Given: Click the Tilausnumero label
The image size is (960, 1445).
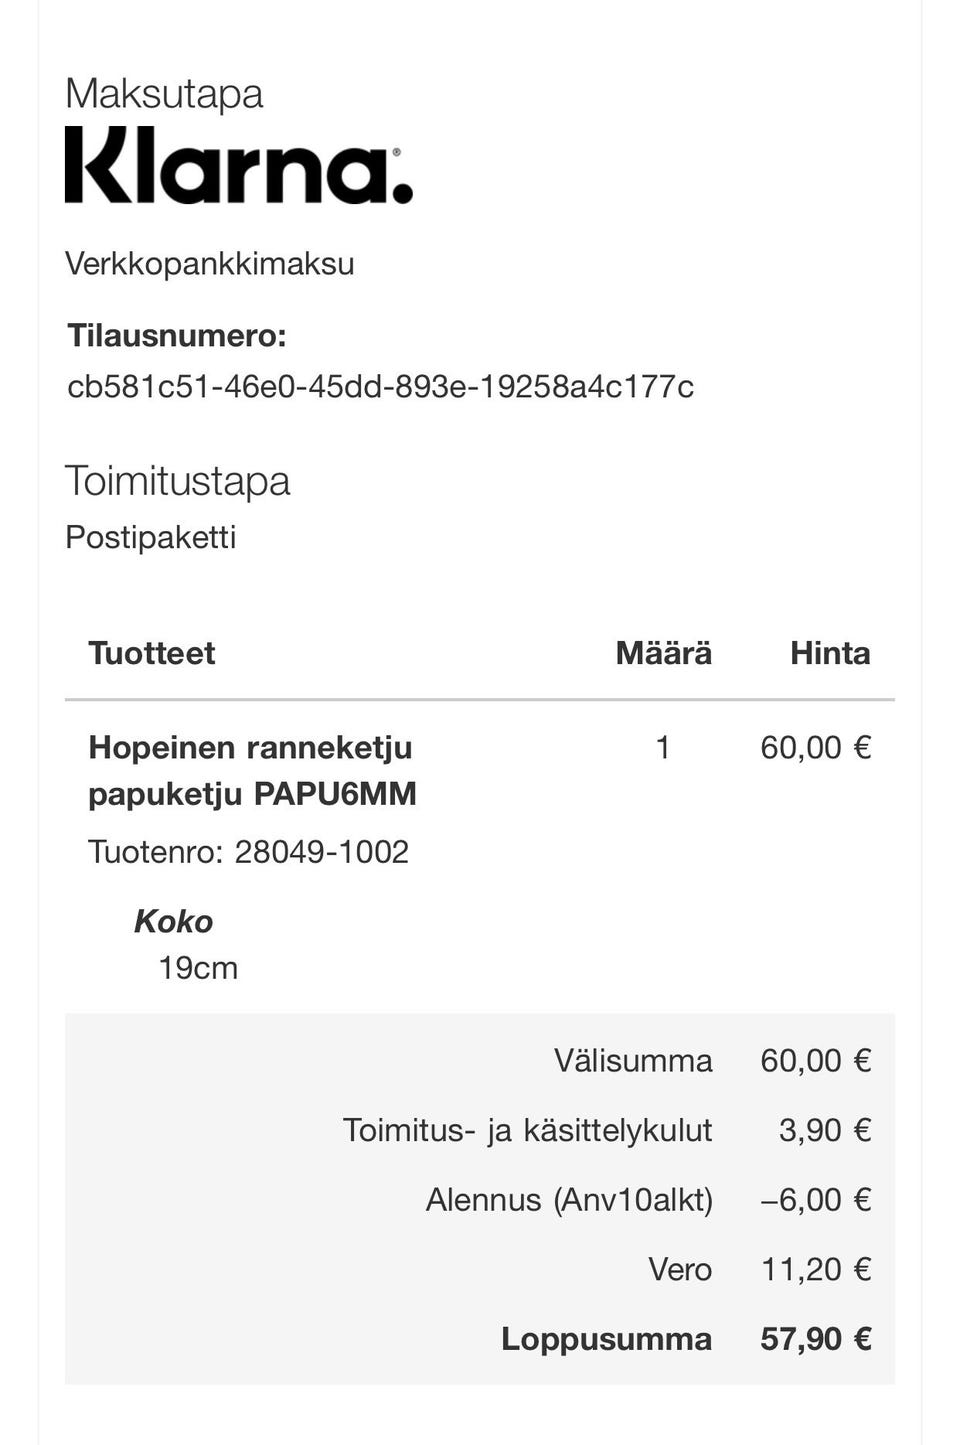Looking at the screenshot, I should pos(177,336).
